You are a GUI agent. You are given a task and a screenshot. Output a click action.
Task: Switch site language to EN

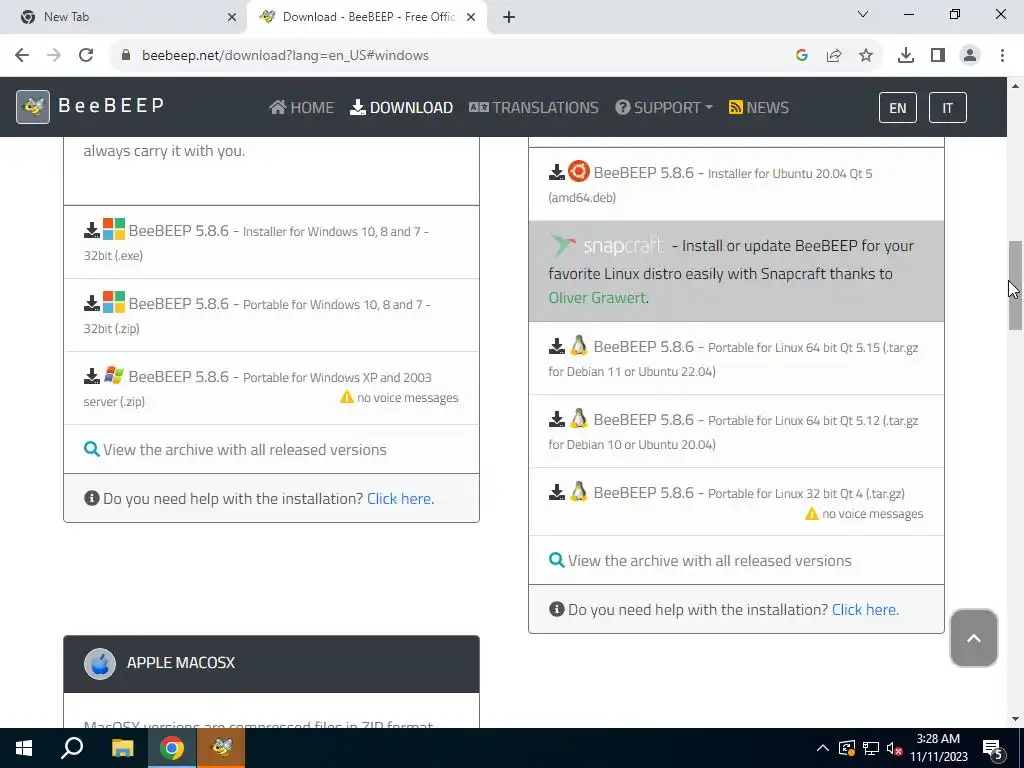(x=897, y=108)
